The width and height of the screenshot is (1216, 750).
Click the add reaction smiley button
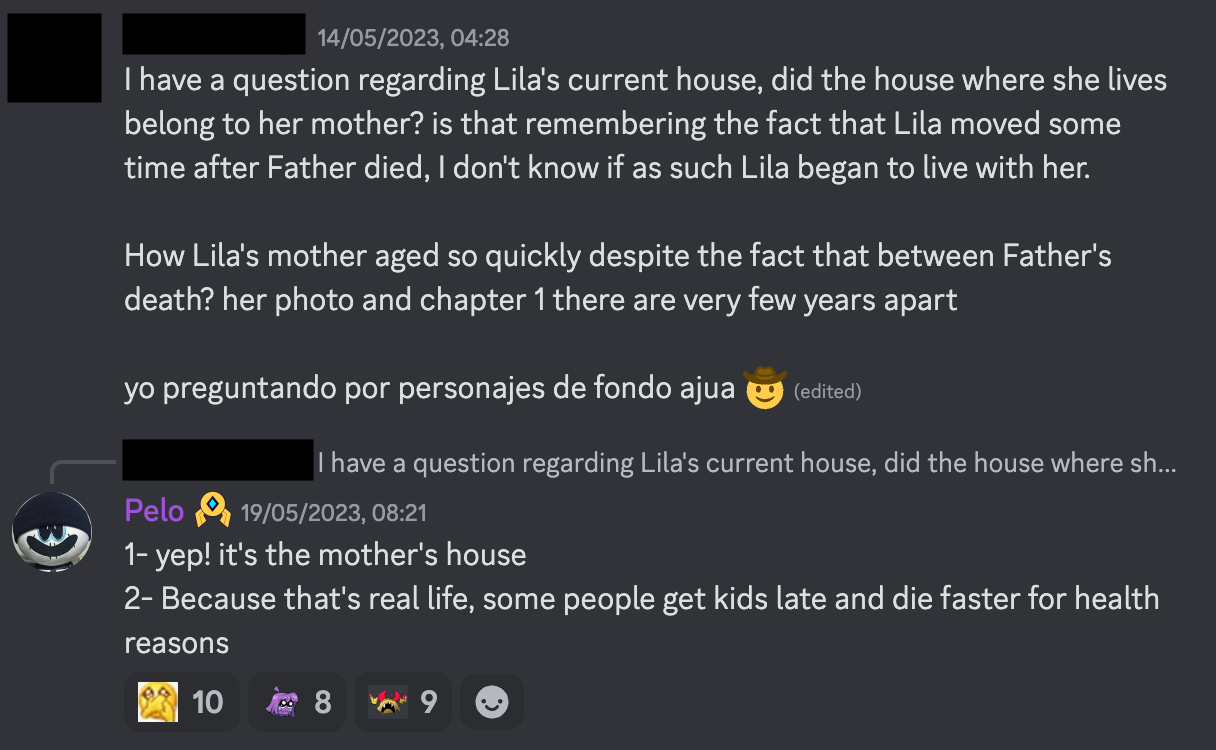point(491,702)
